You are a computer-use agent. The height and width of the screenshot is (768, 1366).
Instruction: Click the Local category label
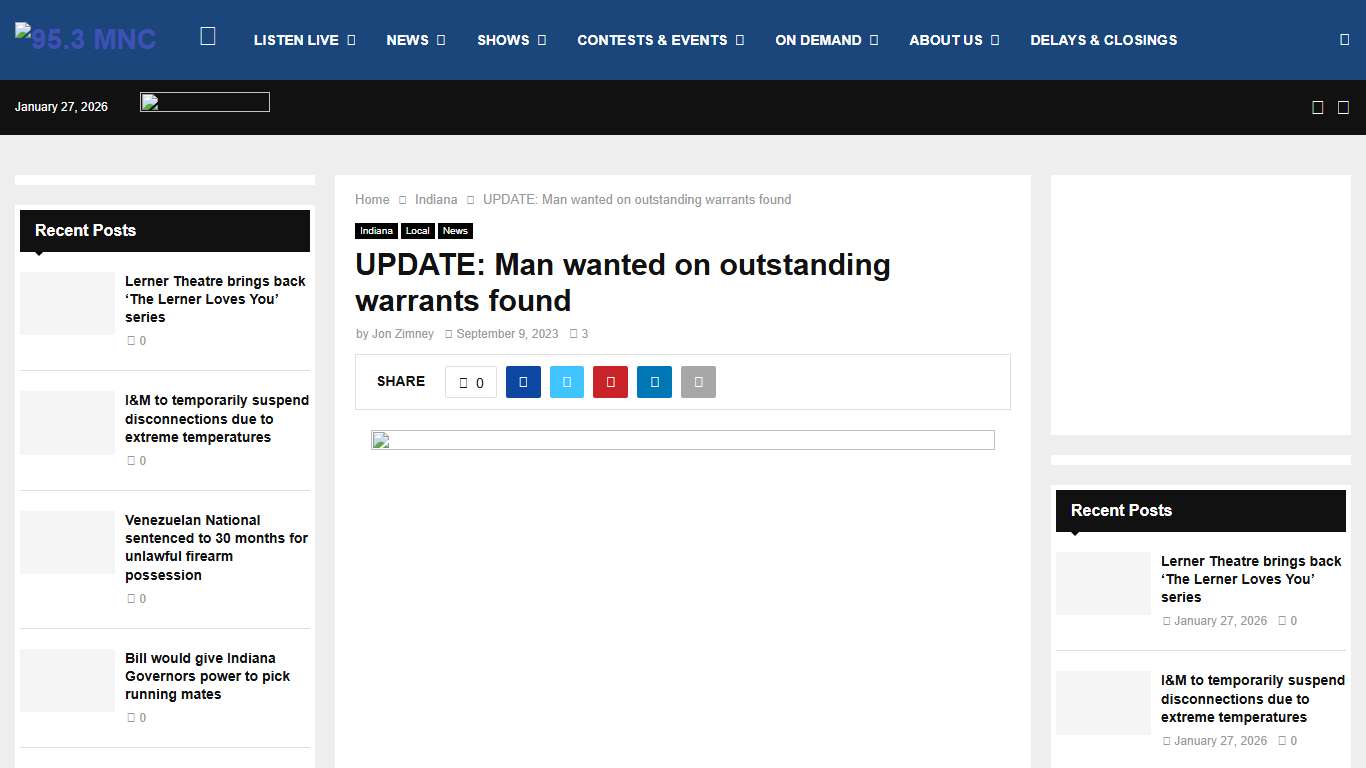coord(418,231)
